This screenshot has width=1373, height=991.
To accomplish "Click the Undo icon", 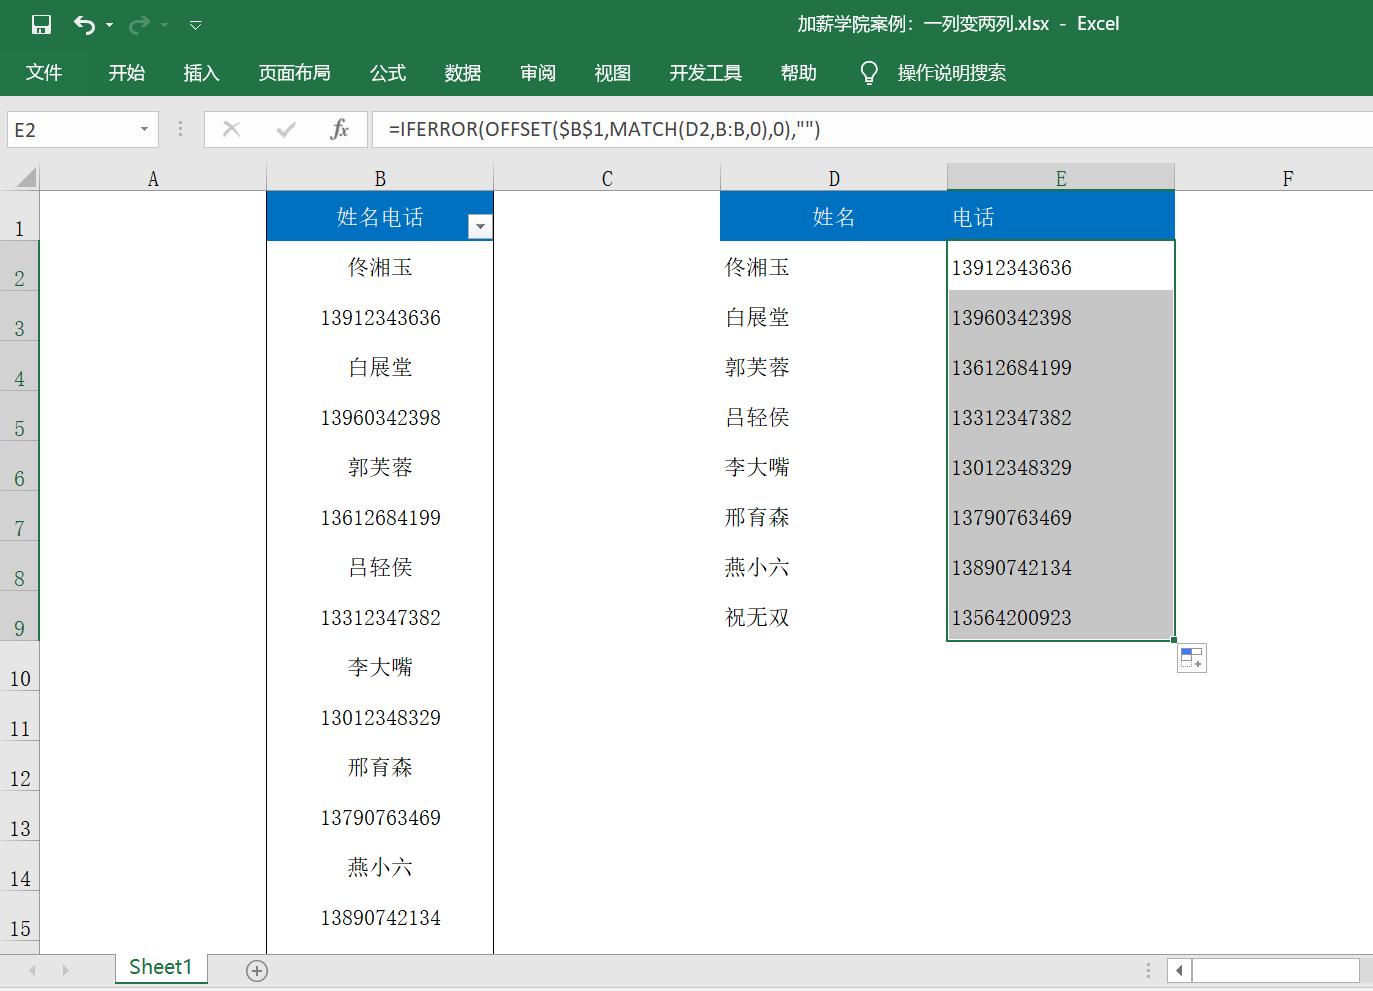I will click(x=85, y=24).
